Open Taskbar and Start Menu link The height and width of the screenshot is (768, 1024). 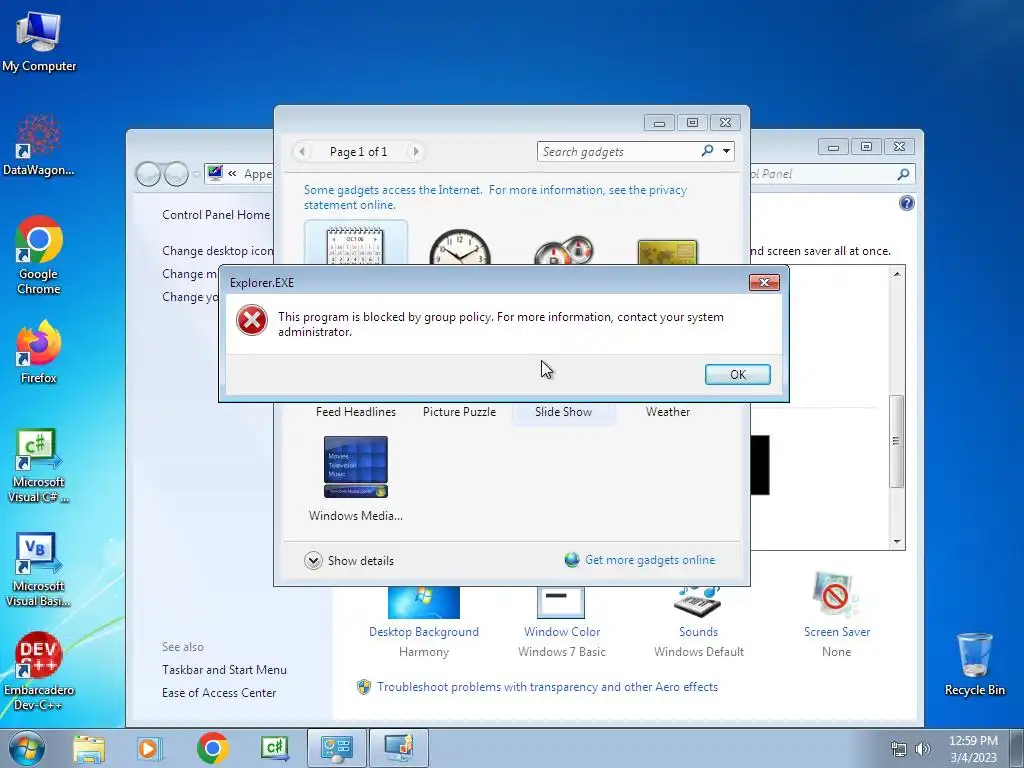[224, 669]
